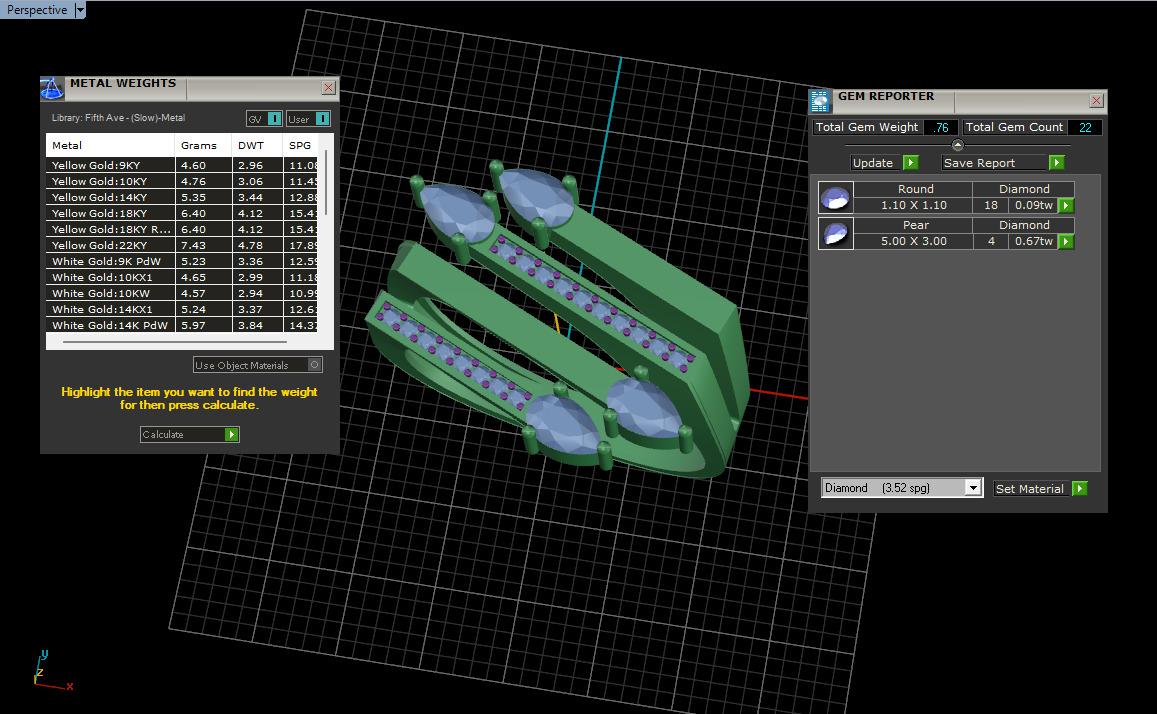Click the Save Report button
Screen dimensions: 1157x714
click(995, 163)
